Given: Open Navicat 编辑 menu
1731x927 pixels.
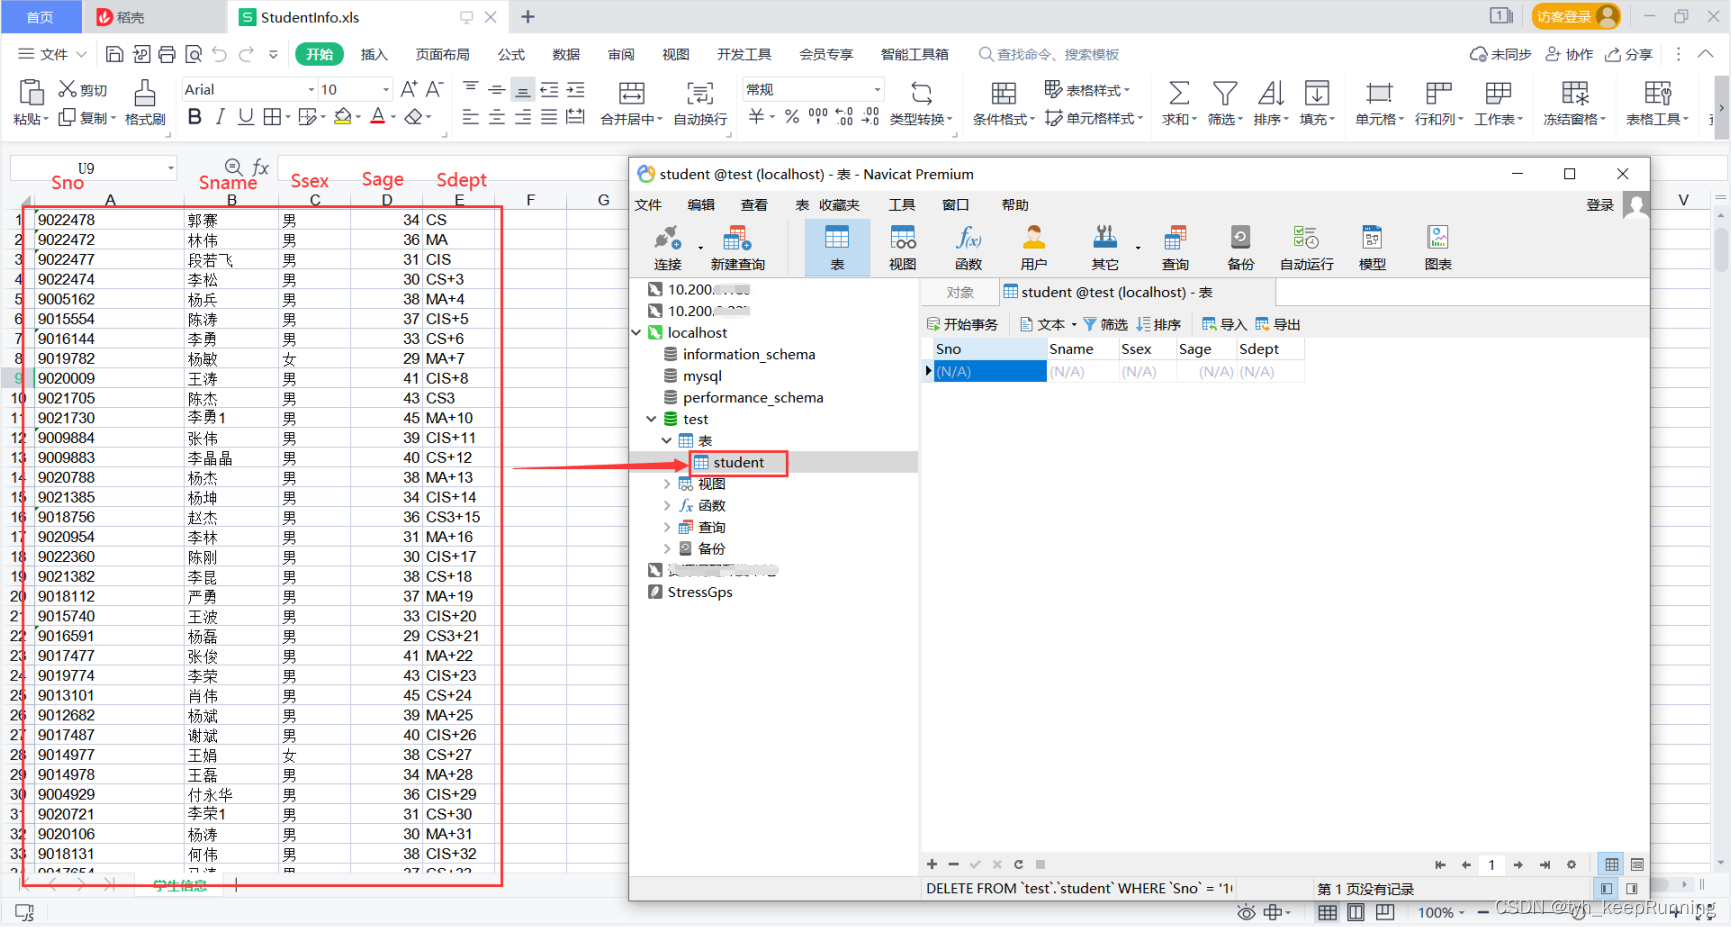Looking at the screenshot, I should [x=701, y=205].
